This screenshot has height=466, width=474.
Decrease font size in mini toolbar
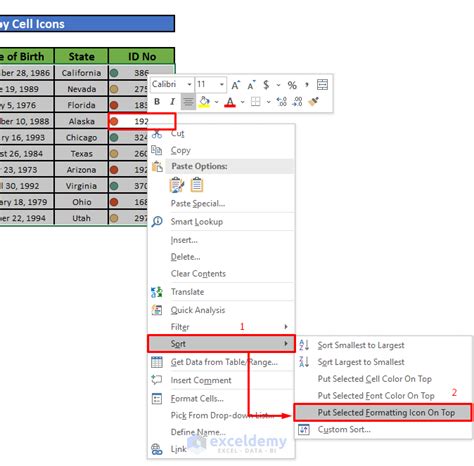[251, 85]
